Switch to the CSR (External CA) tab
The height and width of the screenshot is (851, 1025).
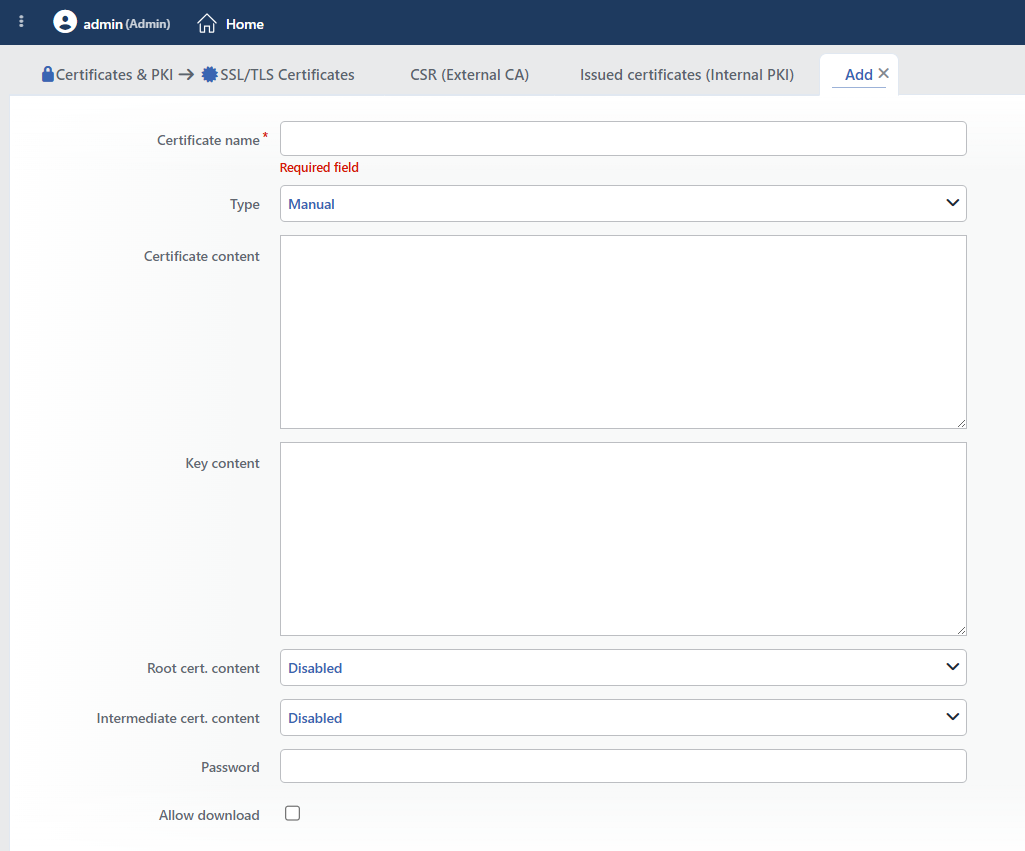(469, 75)
